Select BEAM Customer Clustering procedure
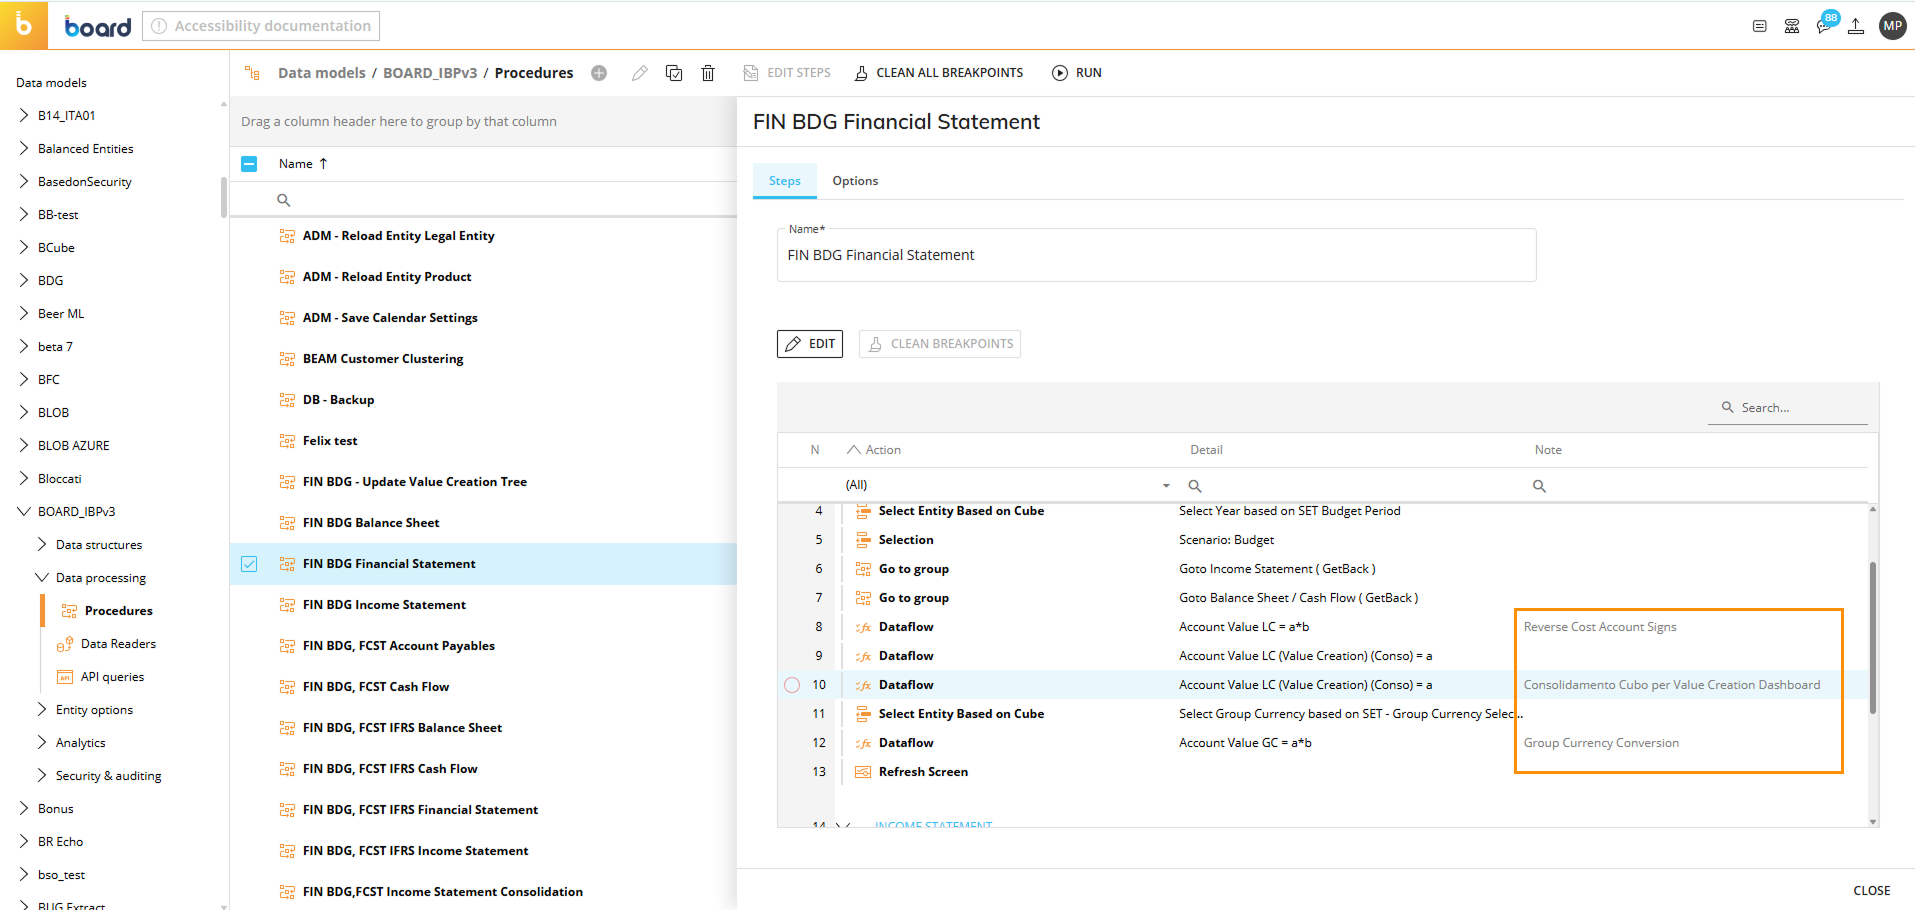This screenshot has width=1915, height=910. 383,359
